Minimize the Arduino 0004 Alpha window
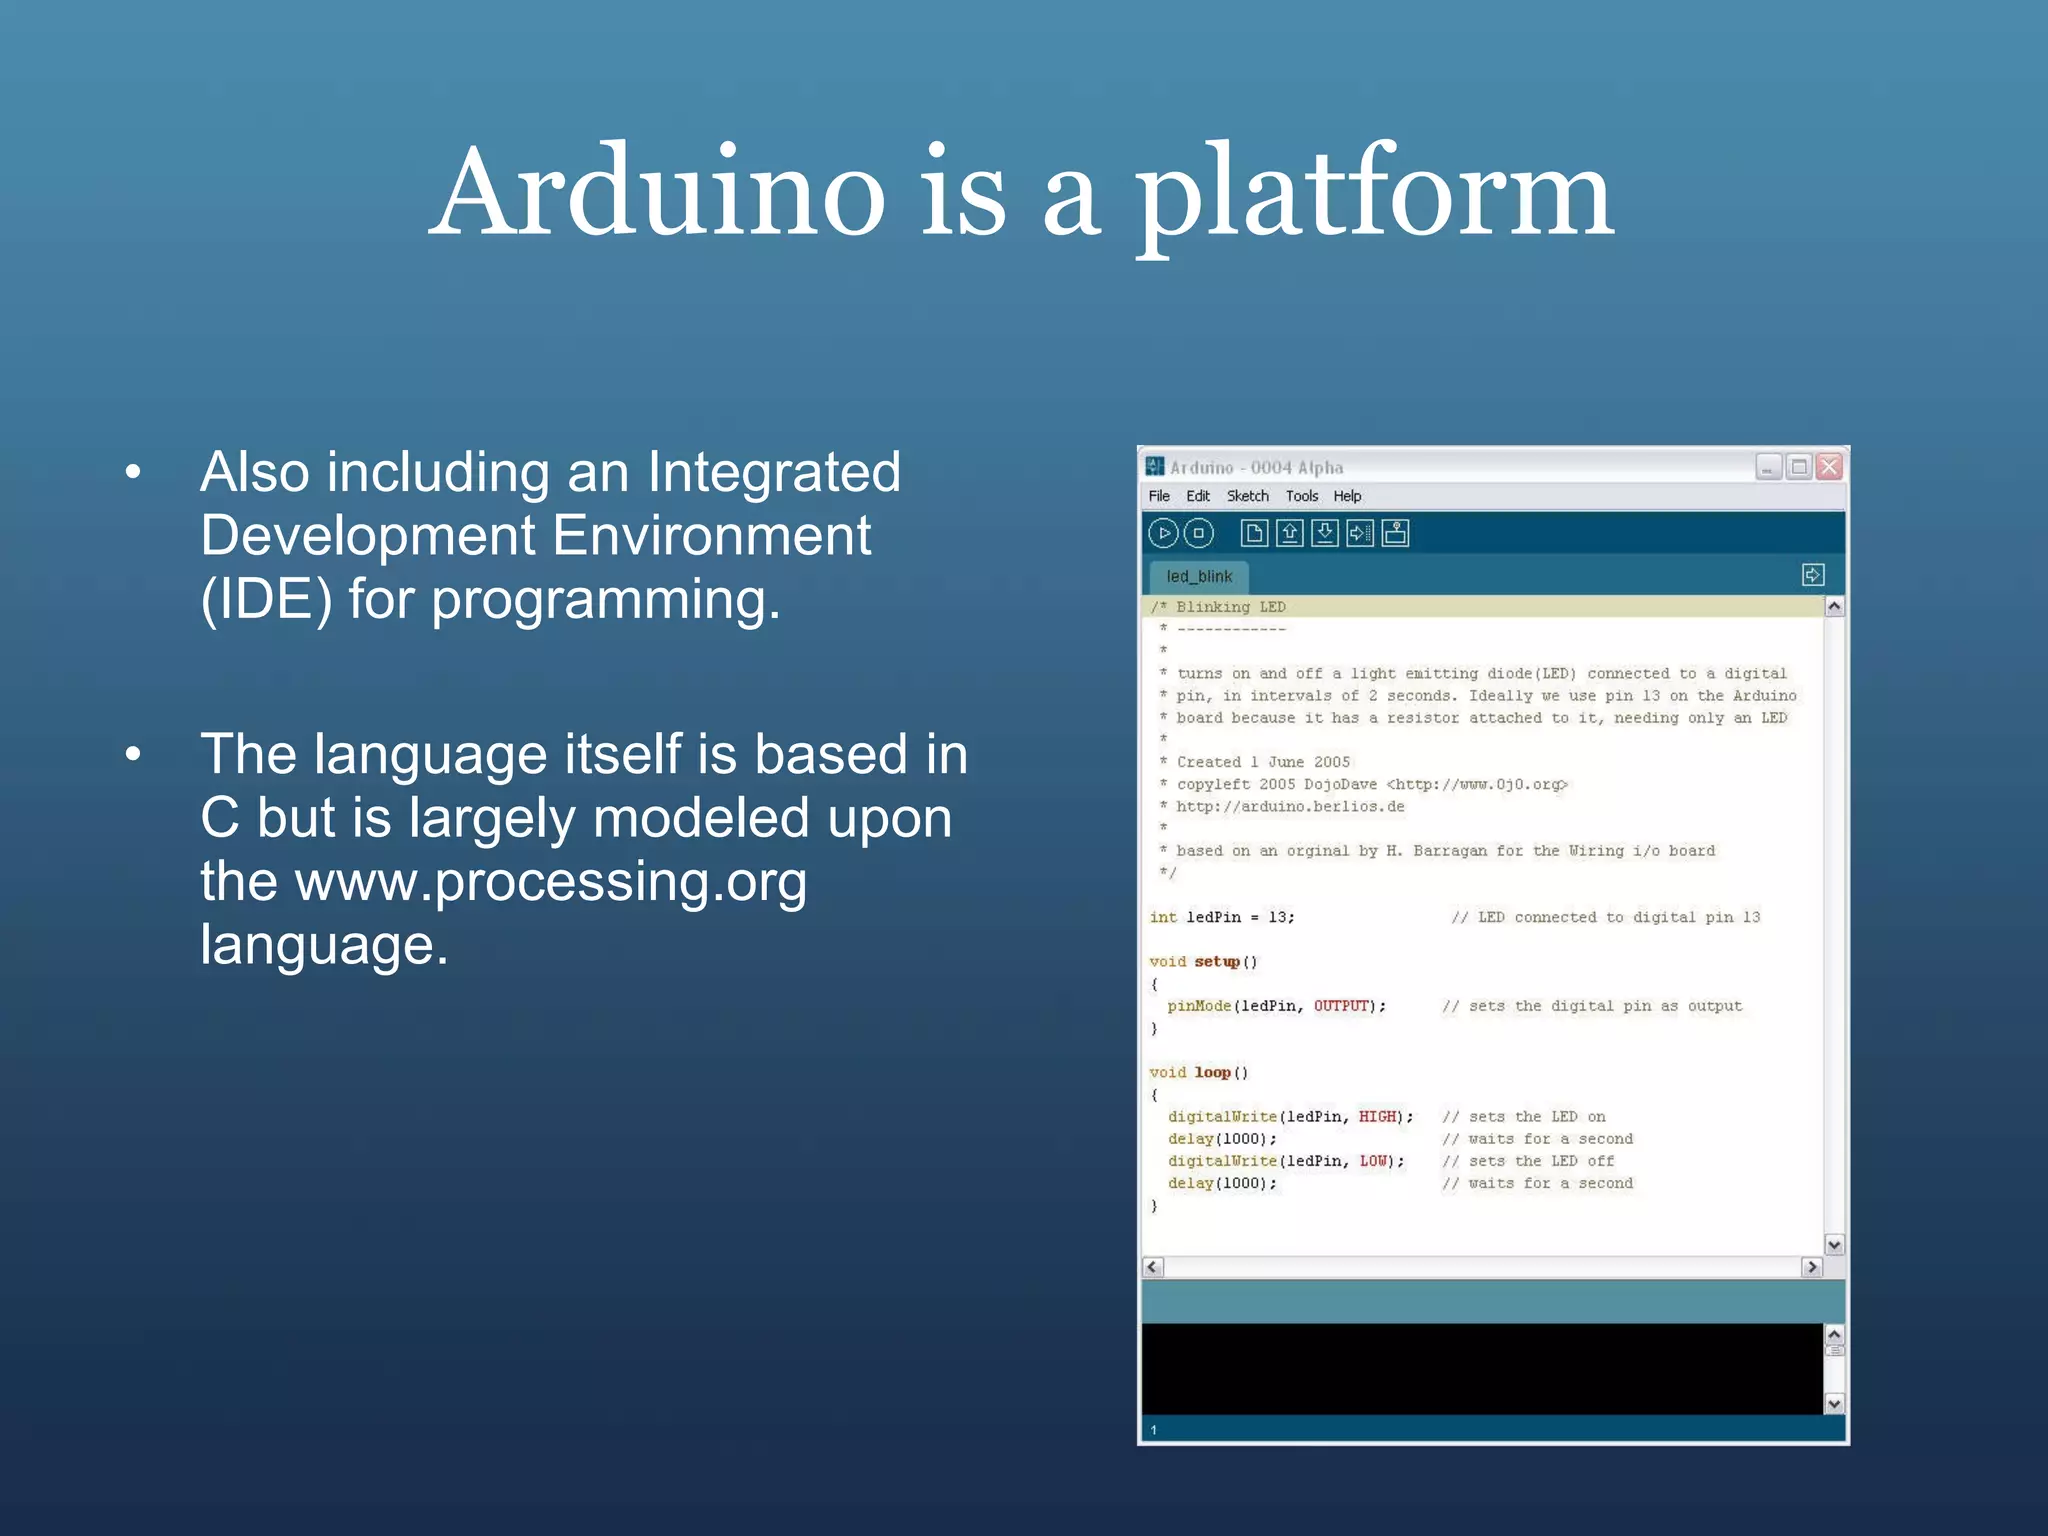Viewport: 2048px width, 1536px height. click(1769, 467)
